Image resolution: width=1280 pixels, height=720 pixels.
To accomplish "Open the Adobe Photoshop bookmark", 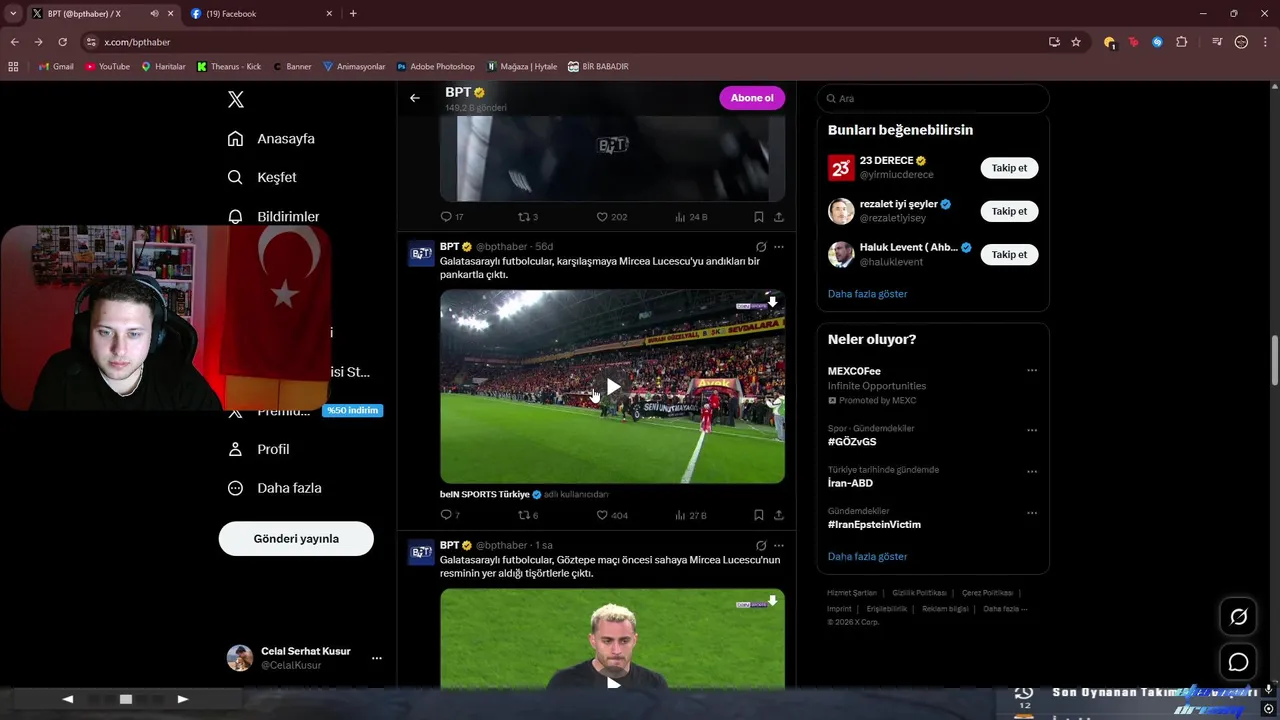I will click(436, 66).
